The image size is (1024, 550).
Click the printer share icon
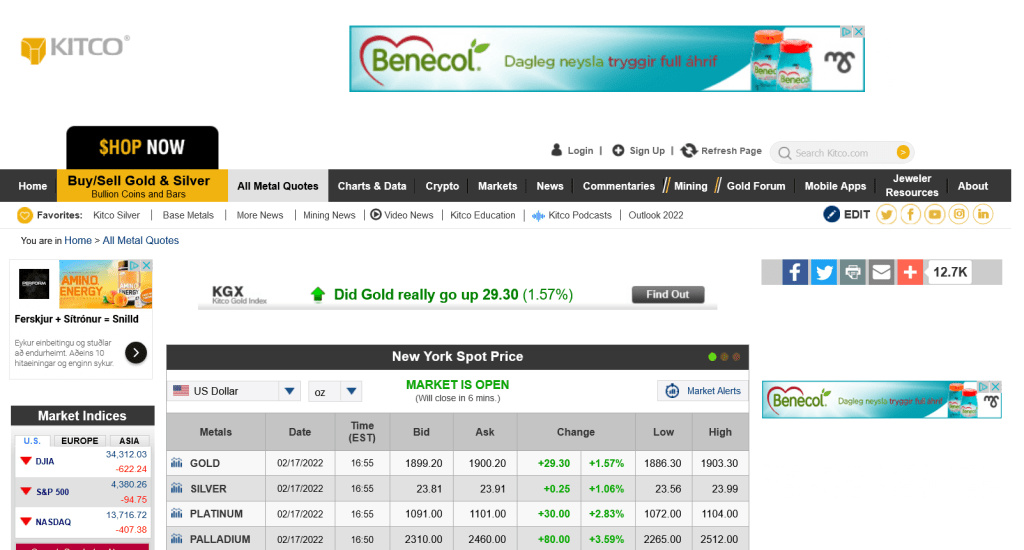point(853,272)
